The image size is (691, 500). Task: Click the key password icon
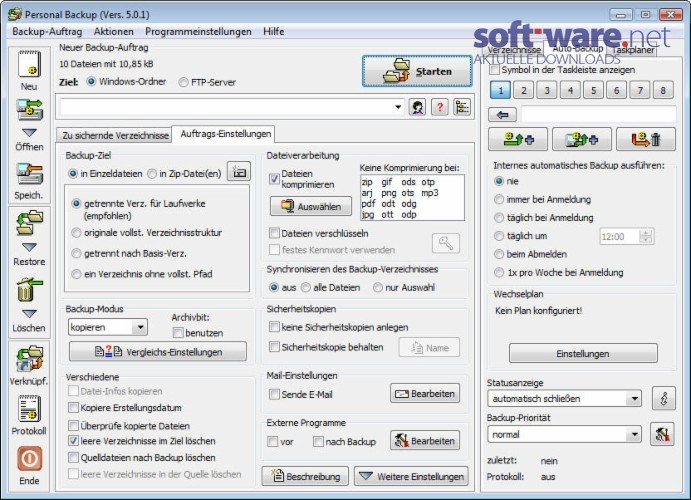pyautogui.click(x=446, y=243)
